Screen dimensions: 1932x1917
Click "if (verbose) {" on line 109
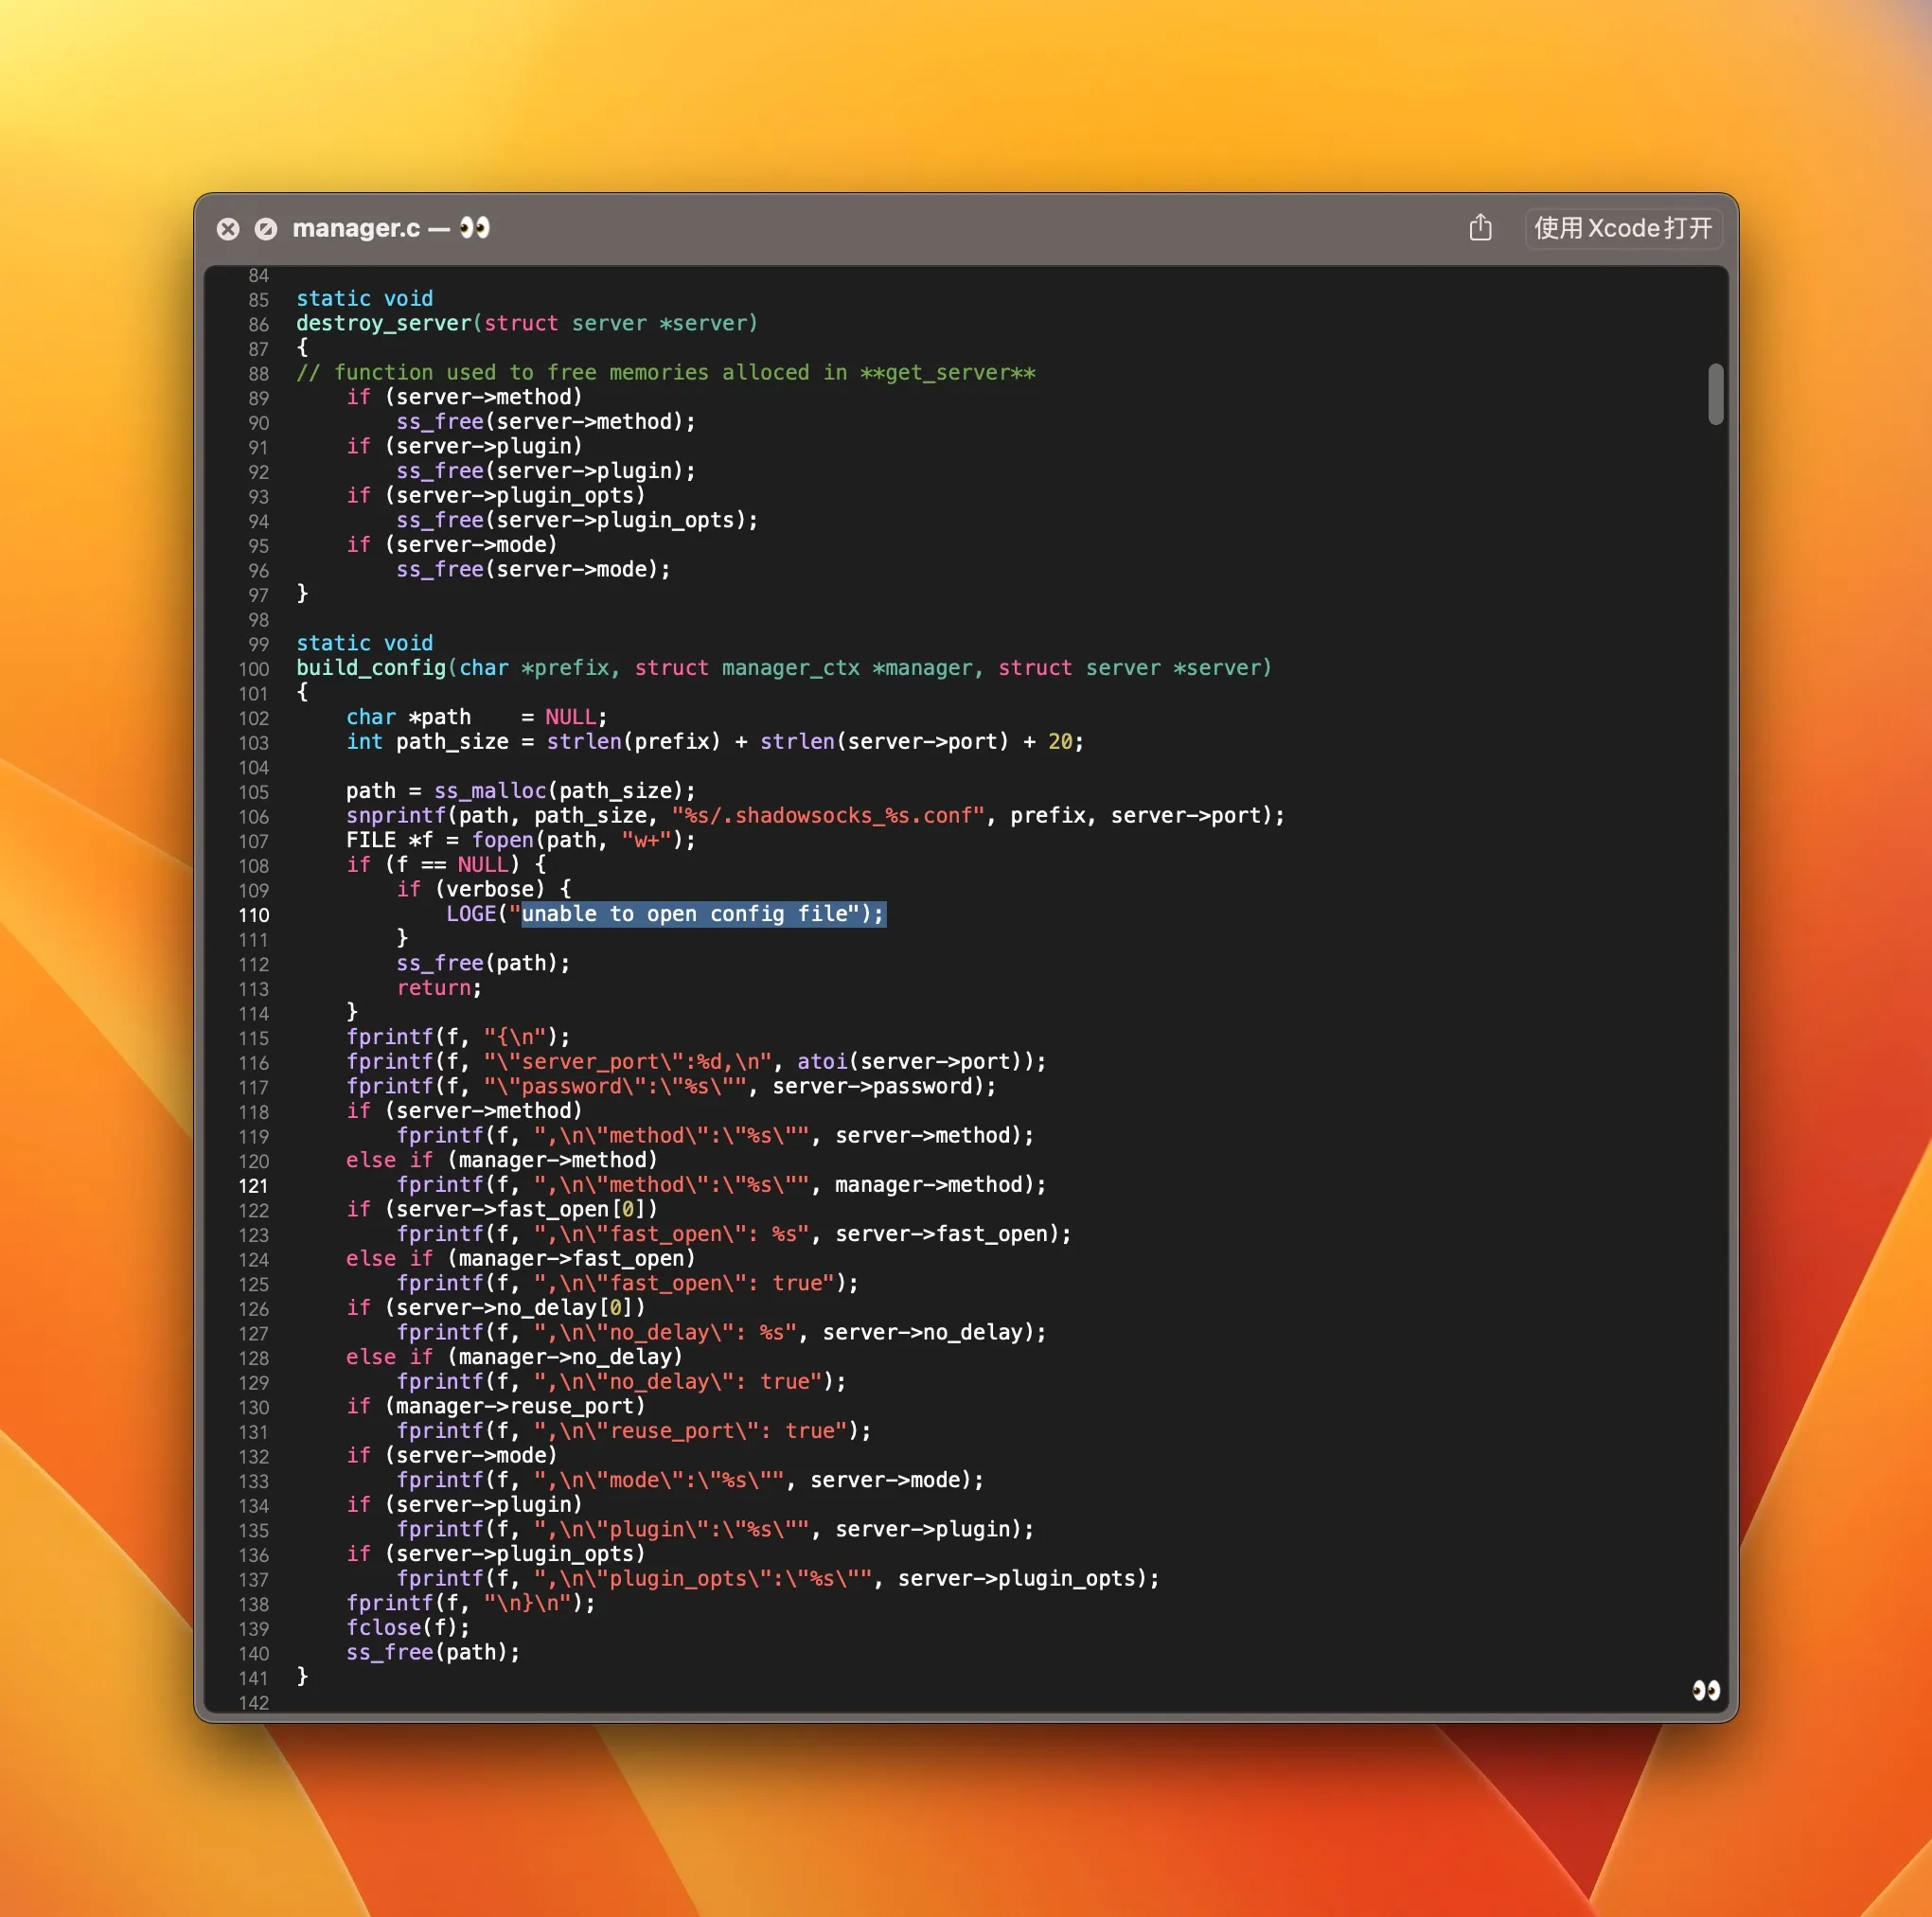[x=484, y=889]
